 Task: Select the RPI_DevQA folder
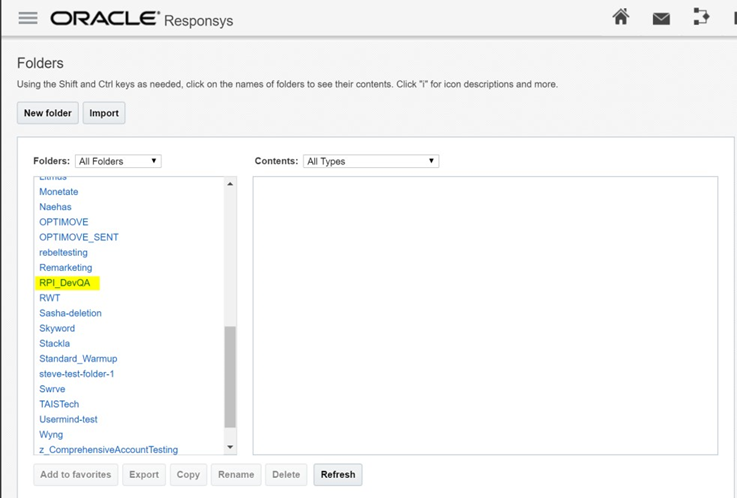point(64,283)
